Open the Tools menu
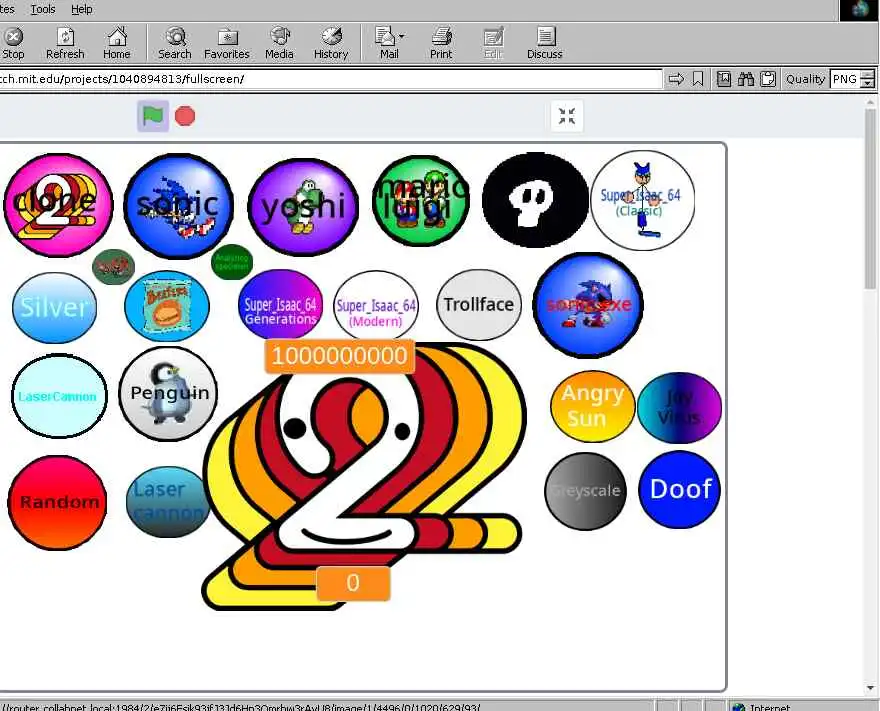 click(43, 9)
